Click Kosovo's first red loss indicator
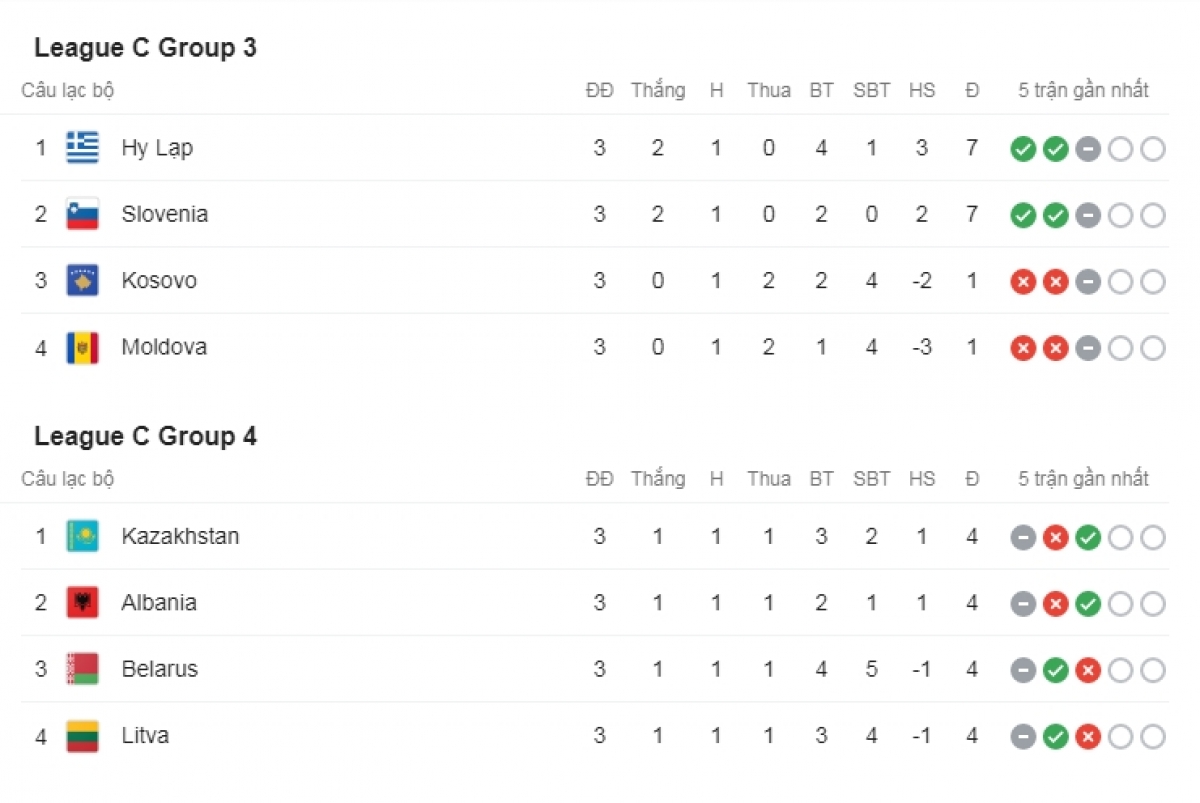Image resolution: width=1200 pixels, height=803 pixels. (1023, 282)
